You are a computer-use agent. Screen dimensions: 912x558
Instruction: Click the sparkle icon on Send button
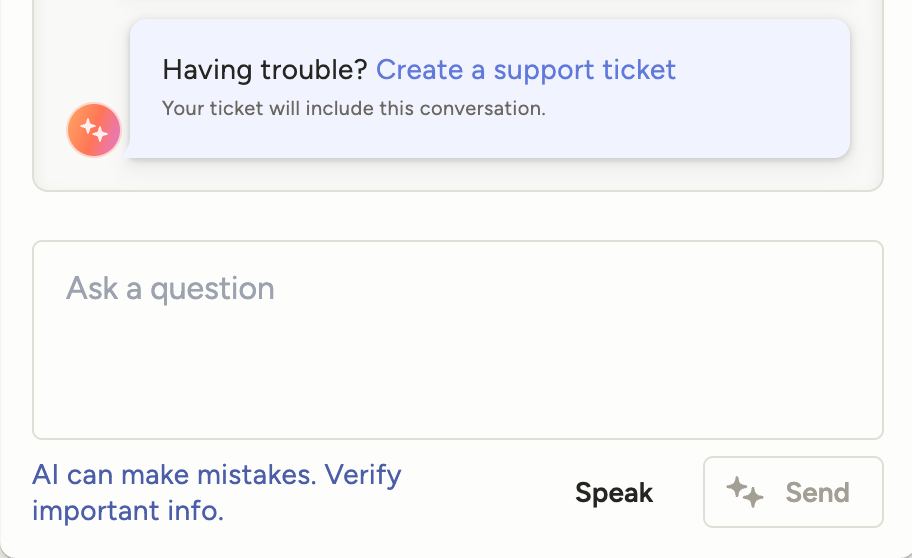pos(745,492)
